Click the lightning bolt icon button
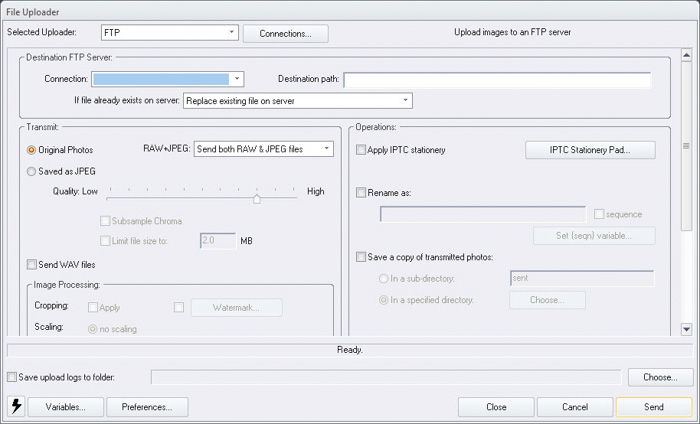Viewport: 700px width, 424px height. tap(16, 406)
